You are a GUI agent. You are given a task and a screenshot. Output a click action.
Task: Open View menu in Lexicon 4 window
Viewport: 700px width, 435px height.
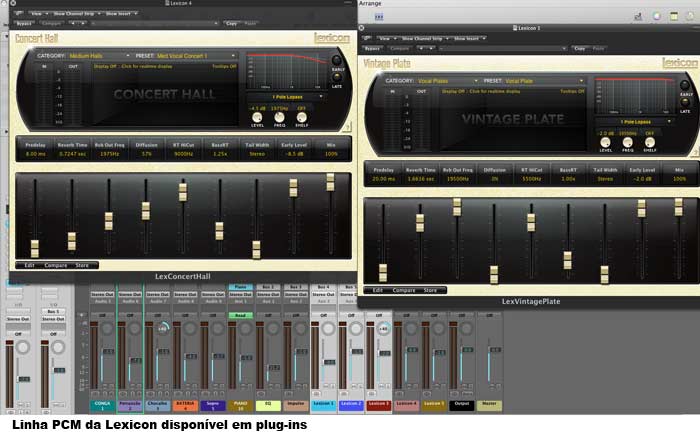(x=38, y=13)
